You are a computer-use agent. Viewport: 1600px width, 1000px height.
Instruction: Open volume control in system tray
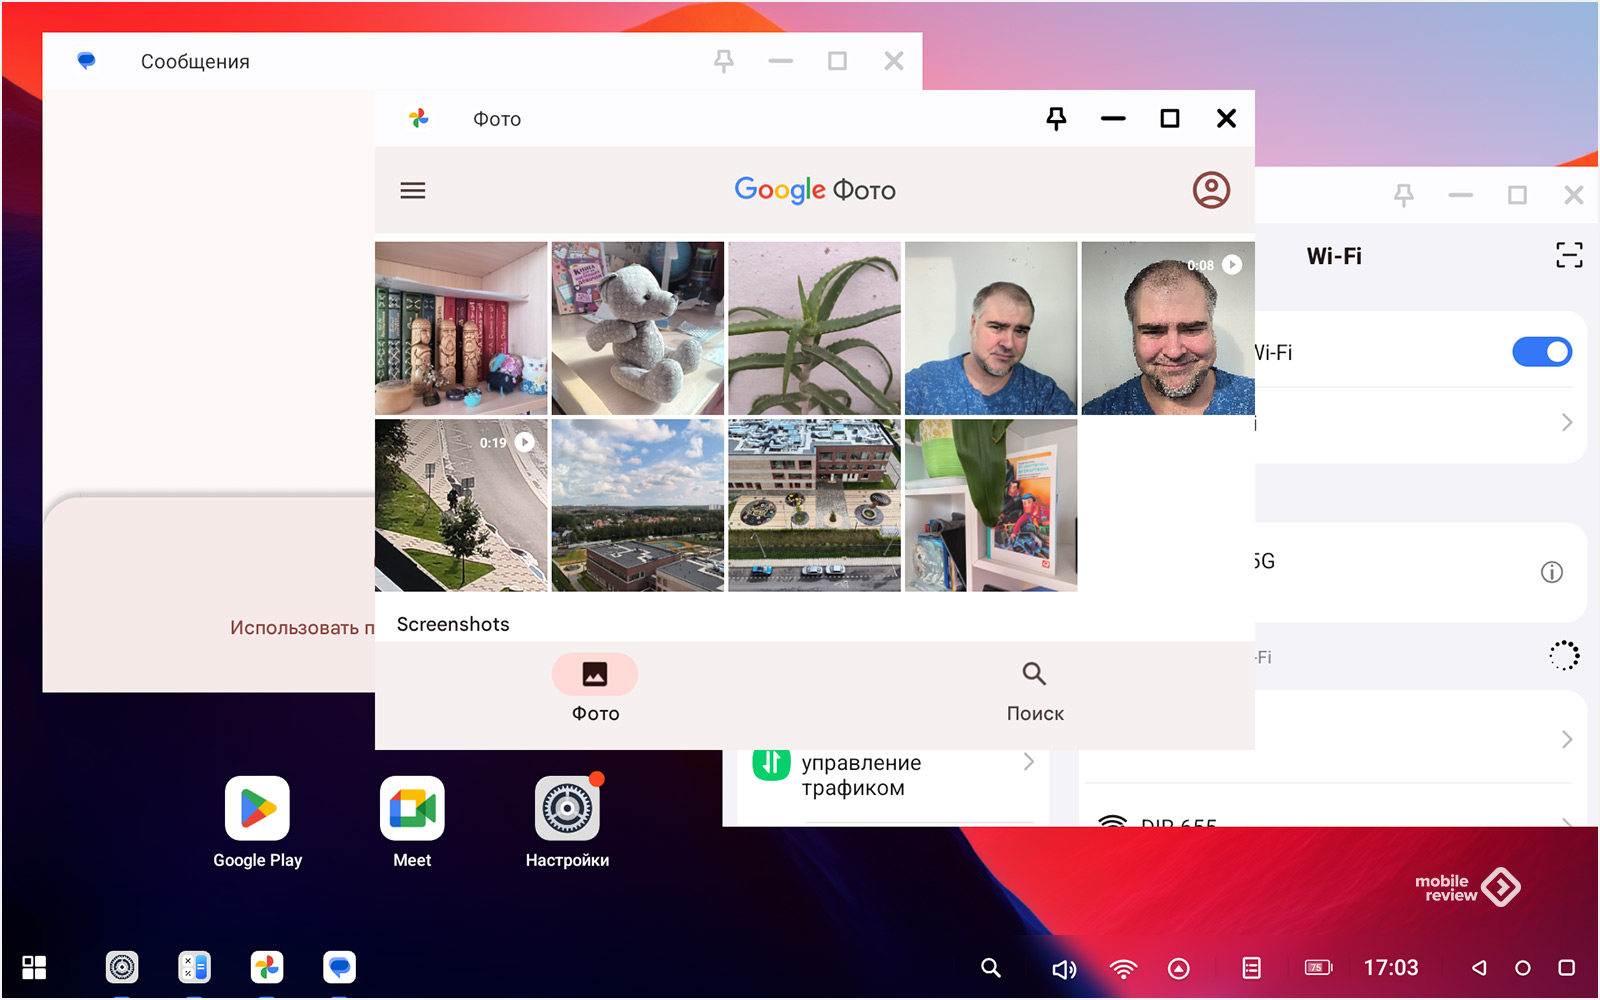coord(1064,968)
